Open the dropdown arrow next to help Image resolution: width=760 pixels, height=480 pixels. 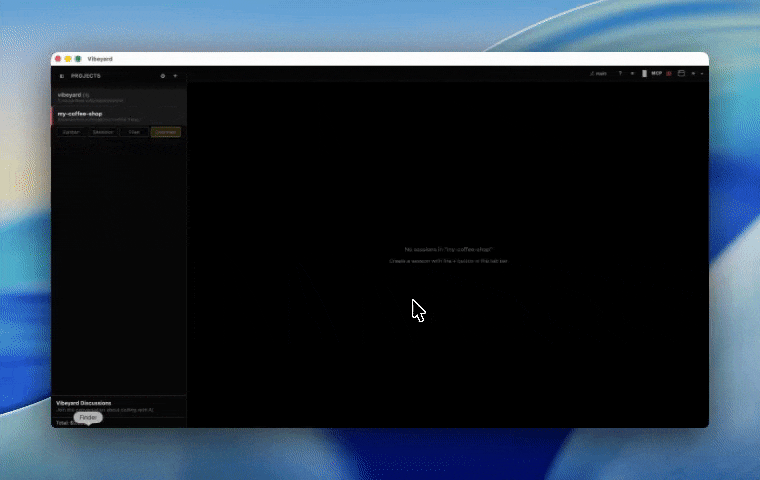(632, 74)
